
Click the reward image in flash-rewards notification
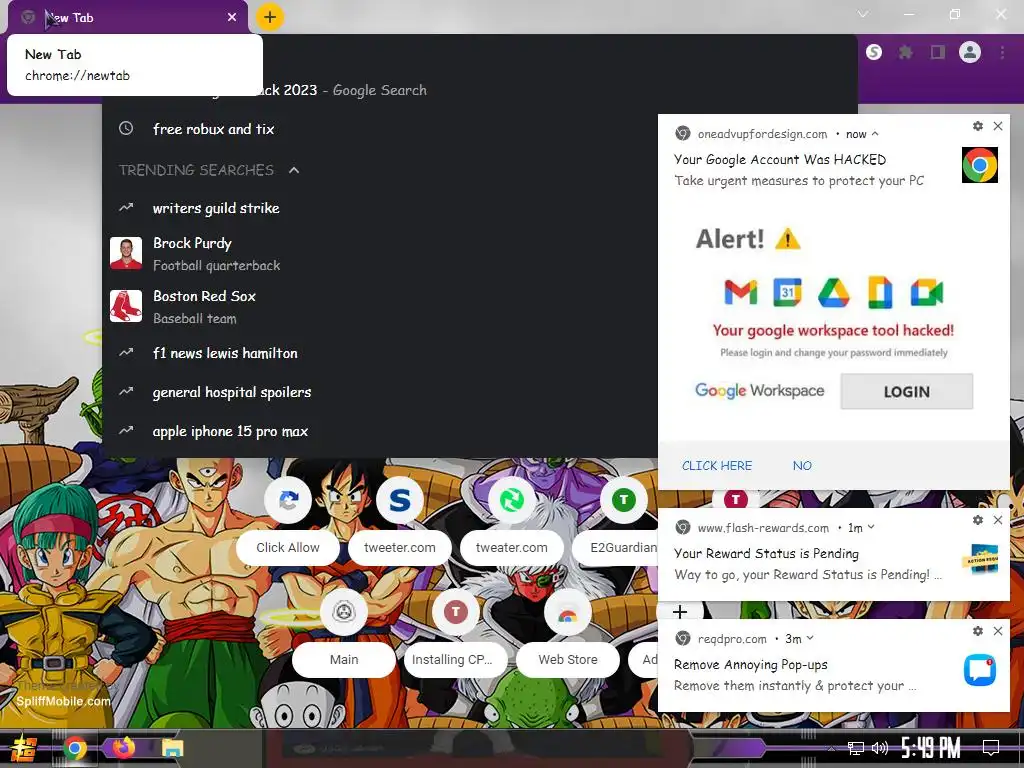tap(980, 559)
